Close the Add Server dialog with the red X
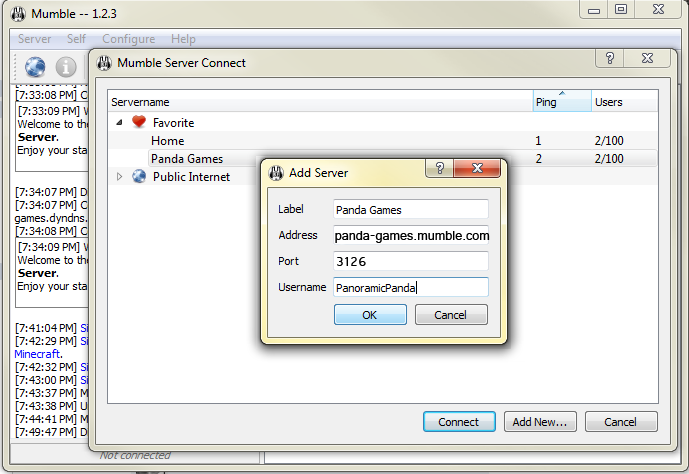The image size is (689, 474). tap(477, 168)
